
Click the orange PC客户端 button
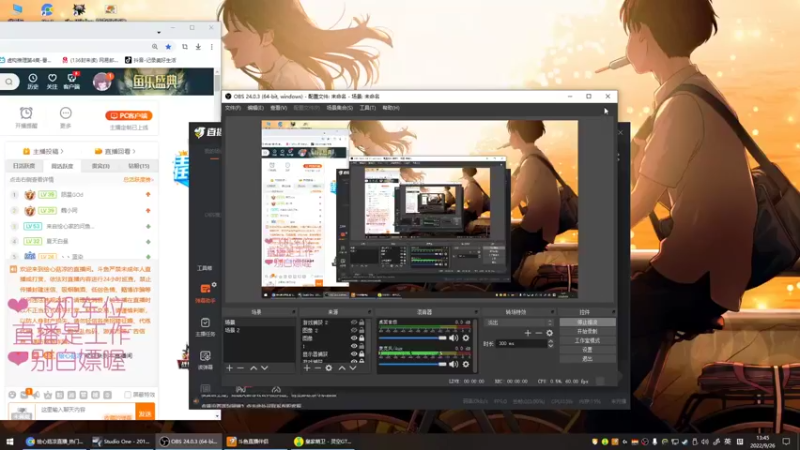tap(129, 116)
